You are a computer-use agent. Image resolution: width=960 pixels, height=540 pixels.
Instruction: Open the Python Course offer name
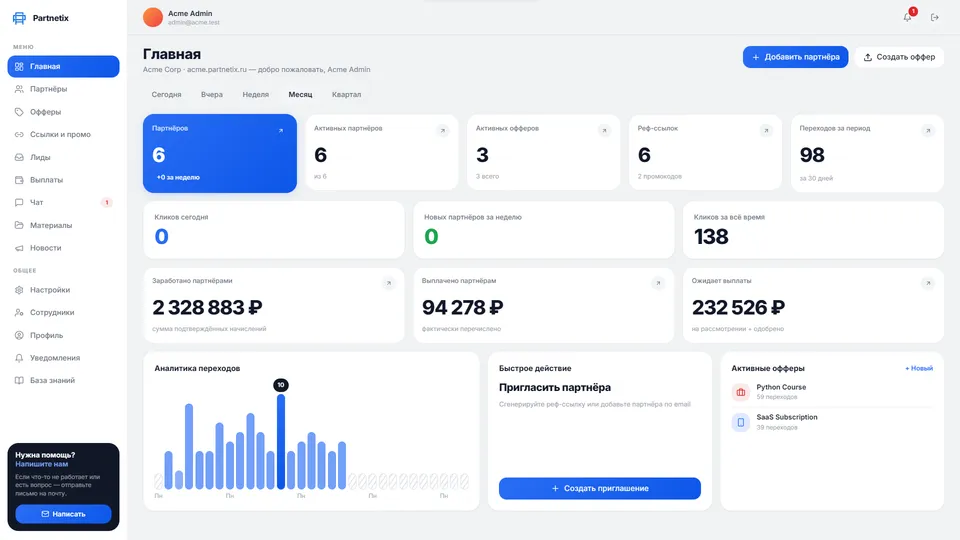tap(781, 387)
